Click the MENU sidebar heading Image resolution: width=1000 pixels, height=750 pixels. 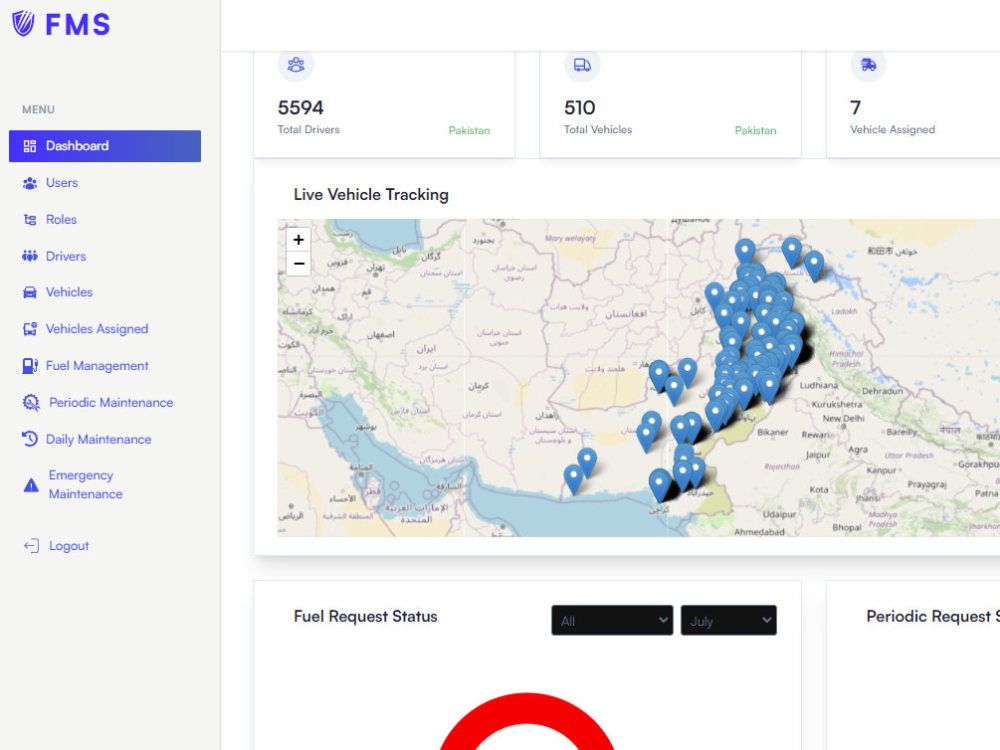[x=38, y=110]
